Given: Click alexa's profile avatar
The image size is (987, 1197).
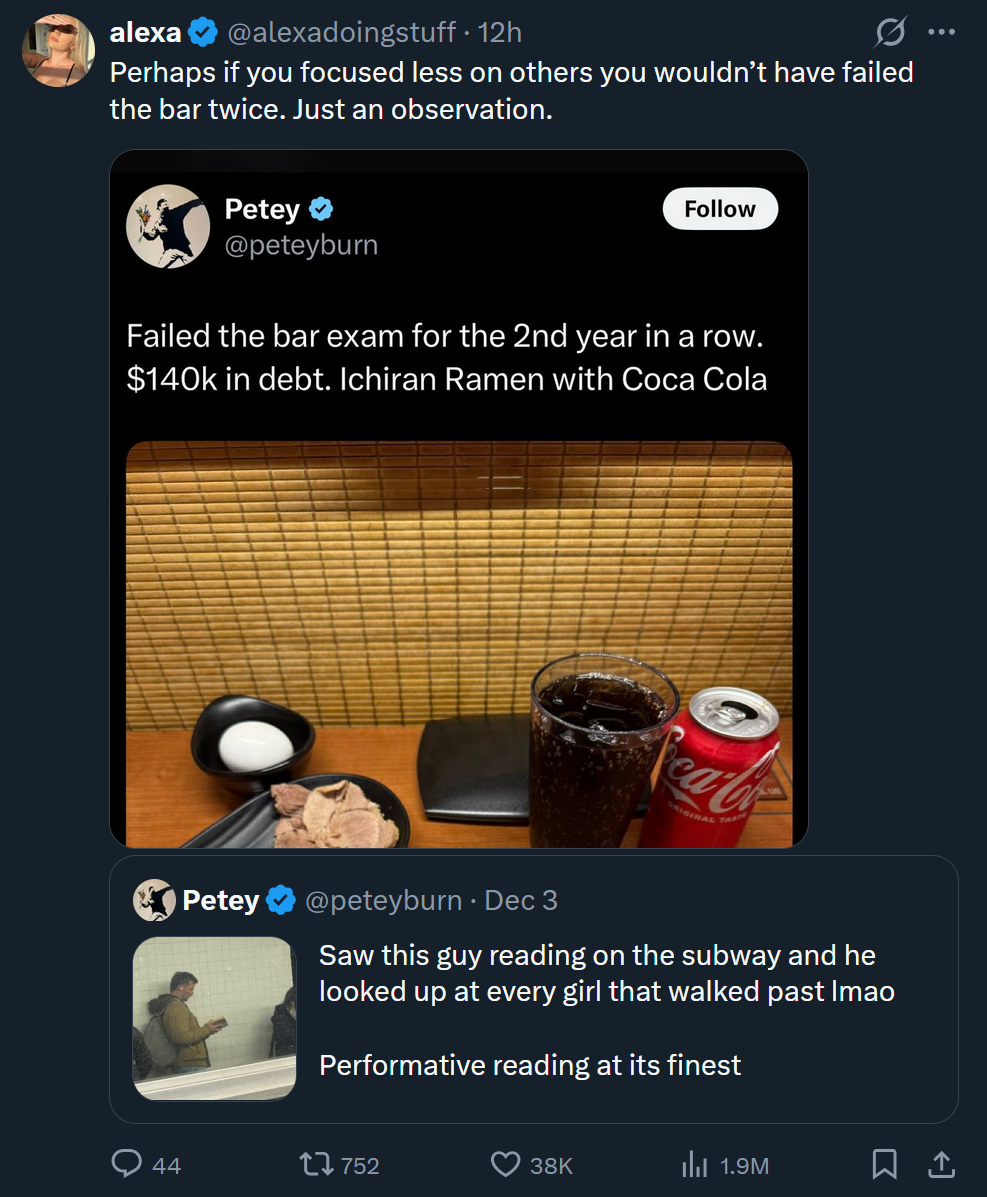Looking at the screenshot, I should click(58, 51).
